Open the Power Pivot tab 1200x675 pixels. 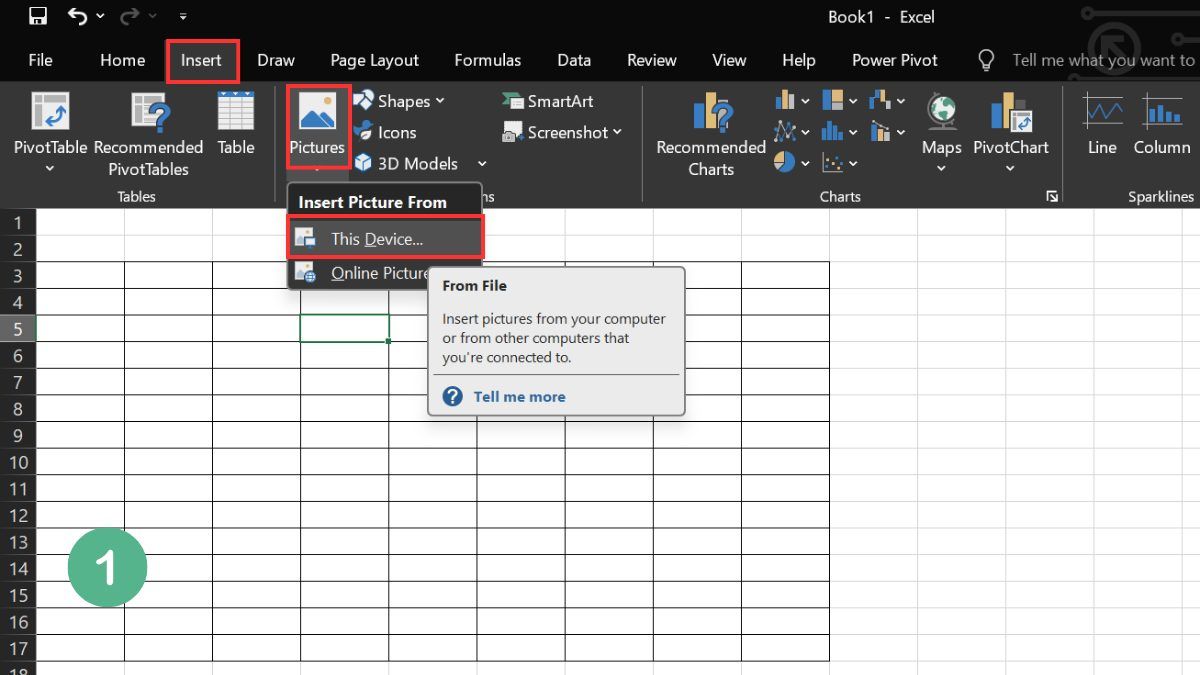894,60
